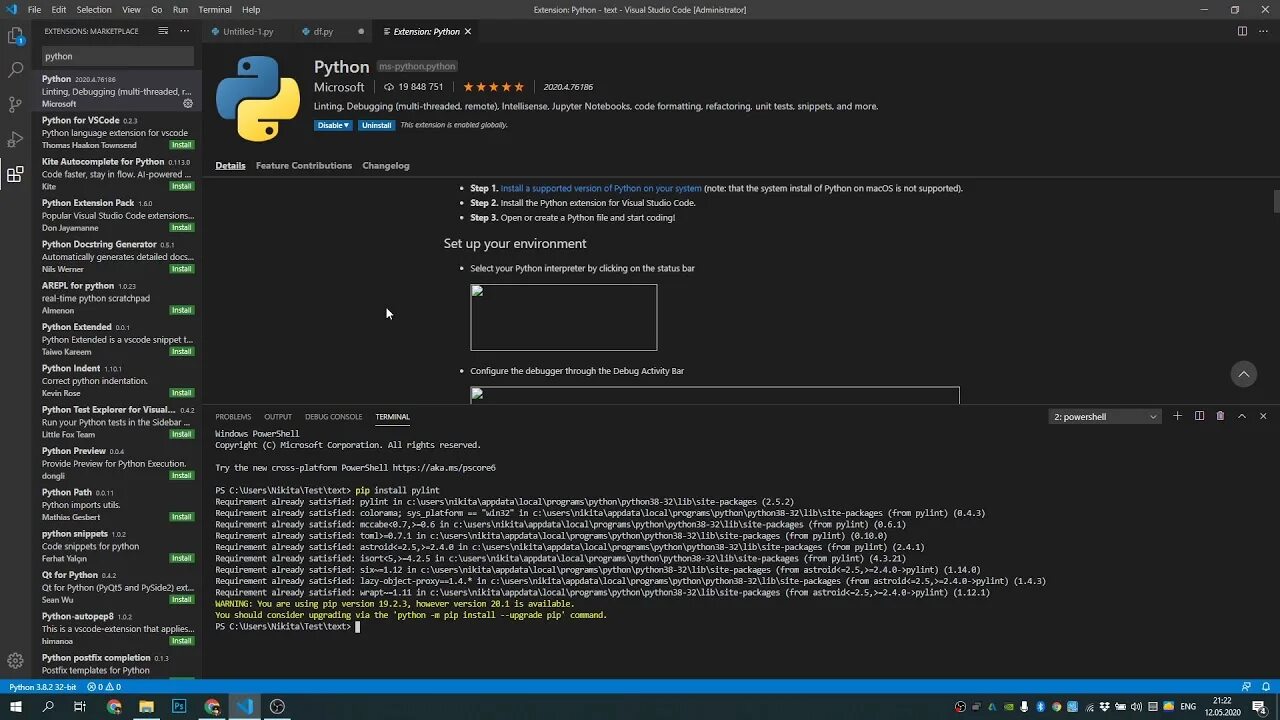1280x720 pixels.
Task: Split the terminal pane
Action: point(1199,416)
